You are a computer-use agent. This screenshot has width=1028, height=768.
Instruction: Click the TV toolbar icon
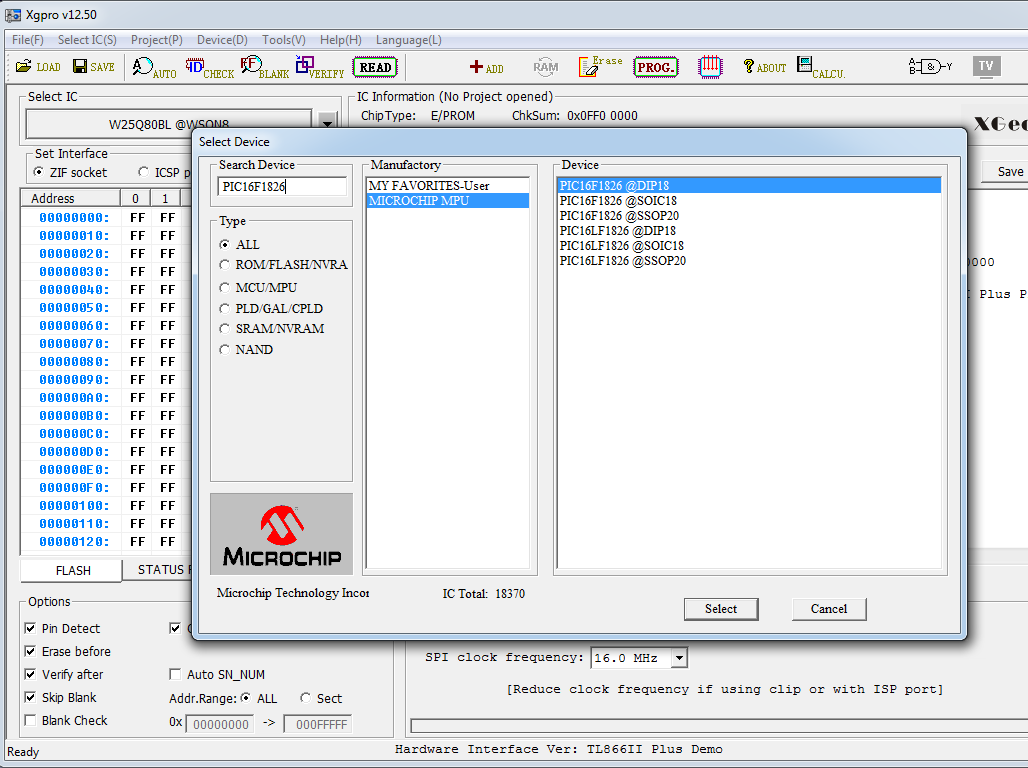pyautogui.click(x=986, y=66)
